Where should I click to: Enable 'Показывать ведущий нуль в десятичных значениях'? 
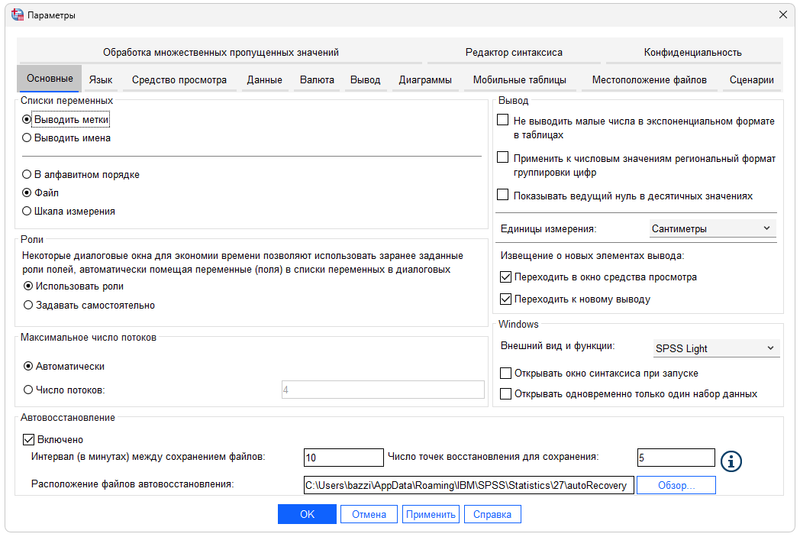pos(504,196)
